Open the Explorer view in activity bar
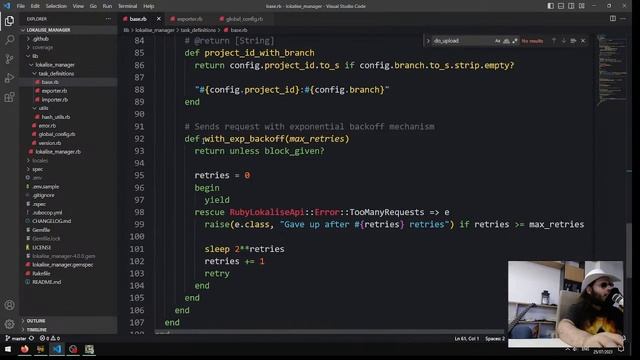This screenshot has height=360, width=640. (9, 21)
